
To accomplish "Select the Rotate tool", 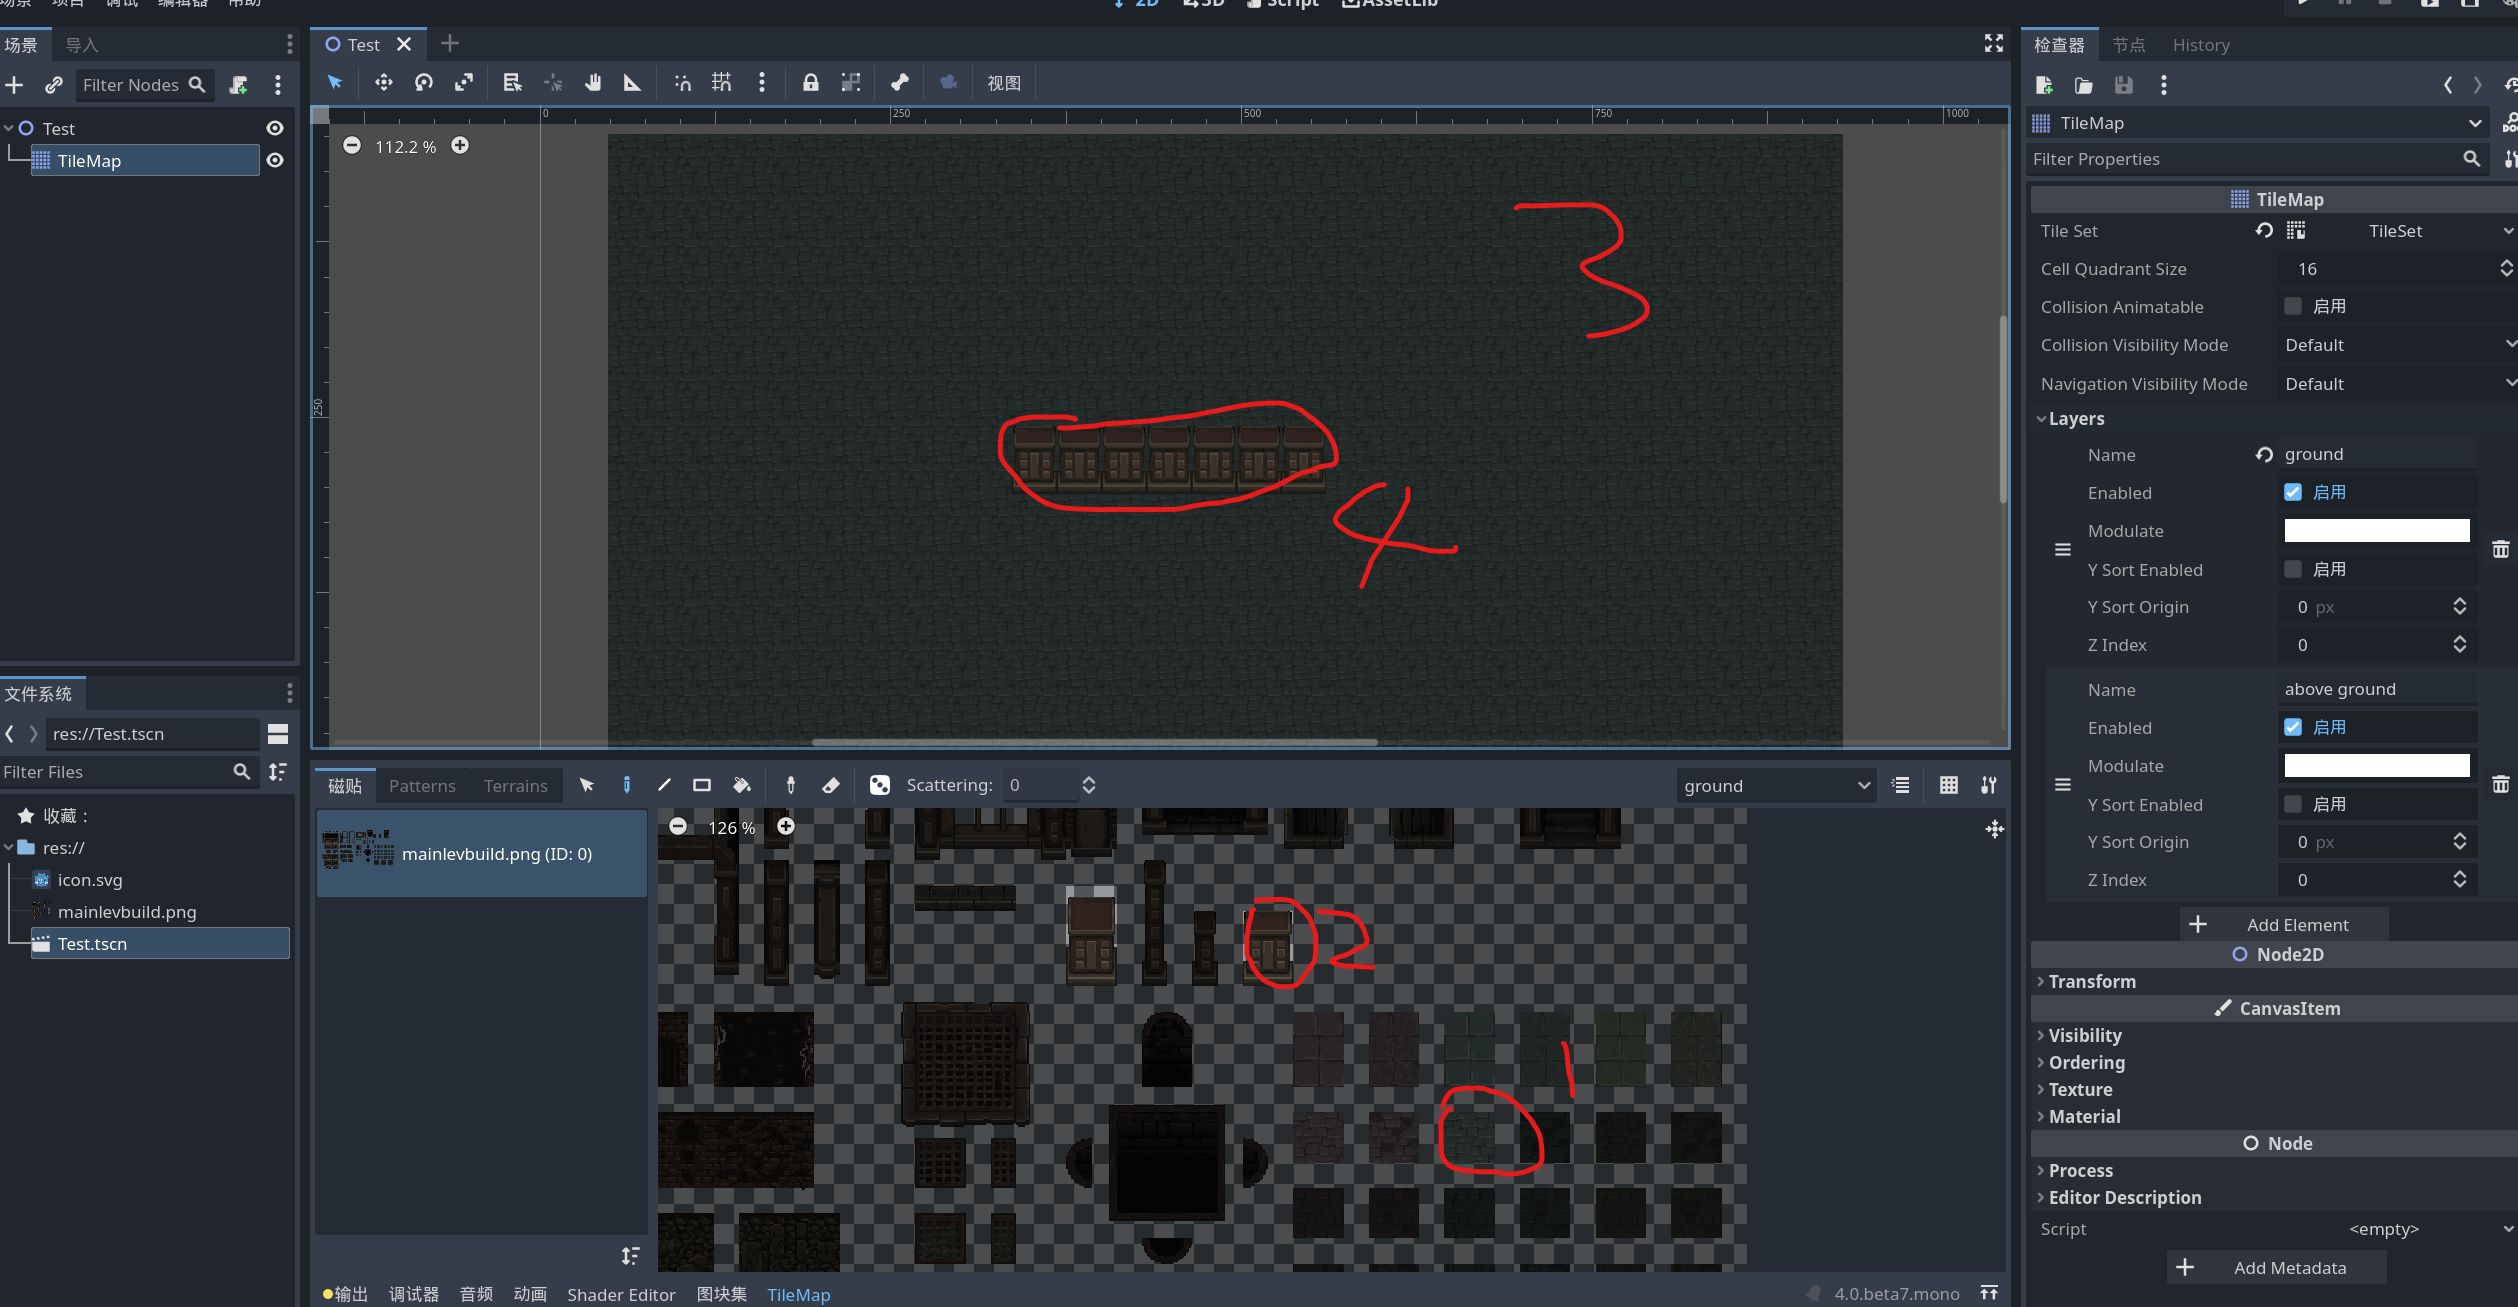I will click(424, 83).
